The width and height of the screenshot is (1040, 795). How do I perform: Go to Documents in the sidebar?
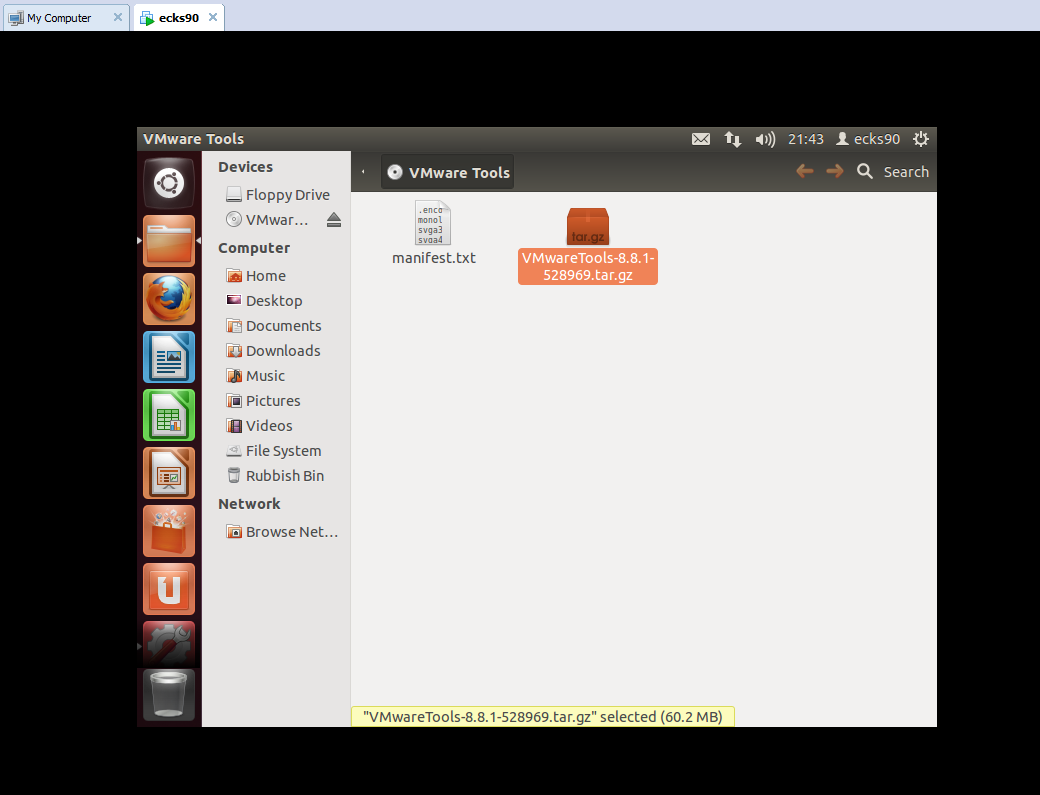click(273, 326)
